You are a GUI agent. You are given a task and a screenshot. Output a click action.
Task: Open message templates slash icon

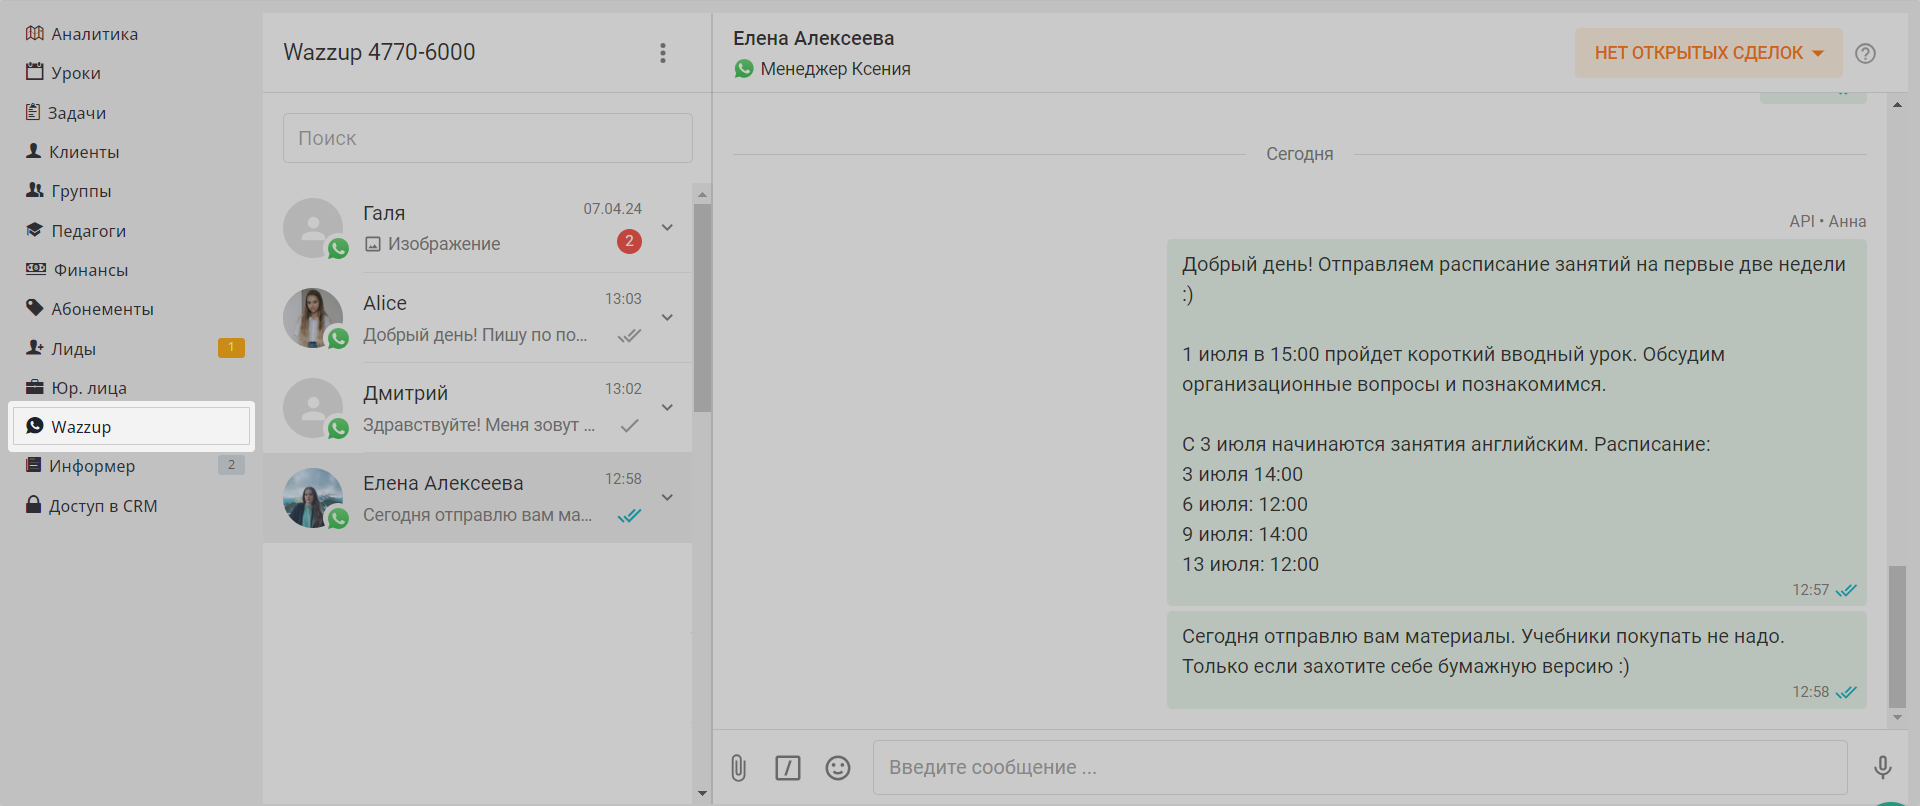tap(788, 768)
